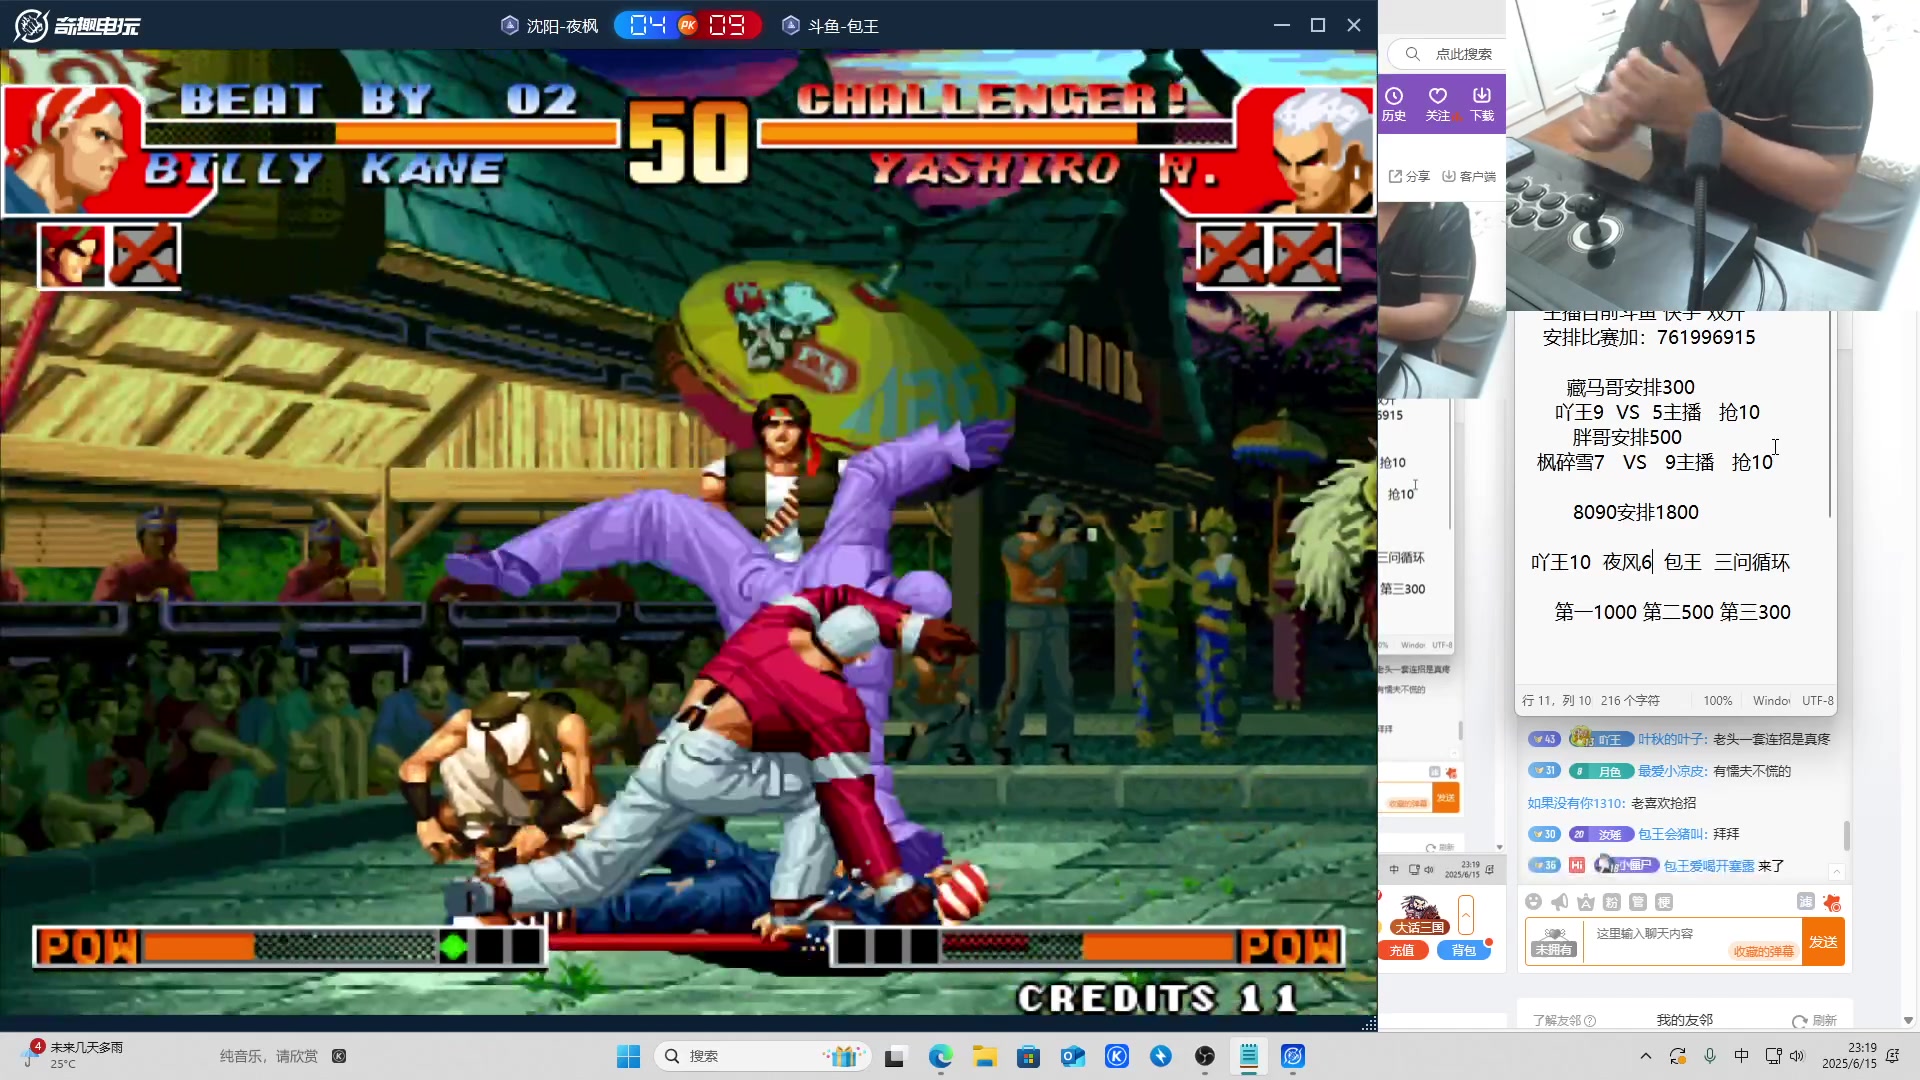Click the 月色 fan badge in chat
Image resolution: width=1920 pixels, height=1080 pixels.
(x=1601, y=771)
